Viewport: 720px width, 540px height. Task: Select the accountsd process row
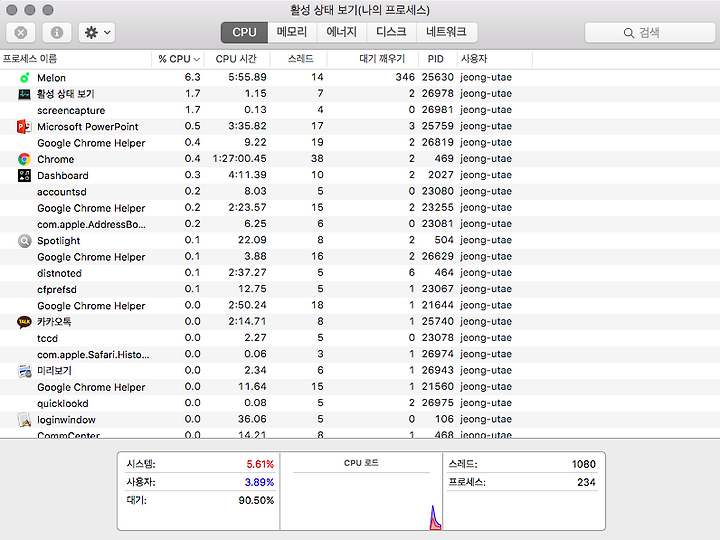click(360, 191)
